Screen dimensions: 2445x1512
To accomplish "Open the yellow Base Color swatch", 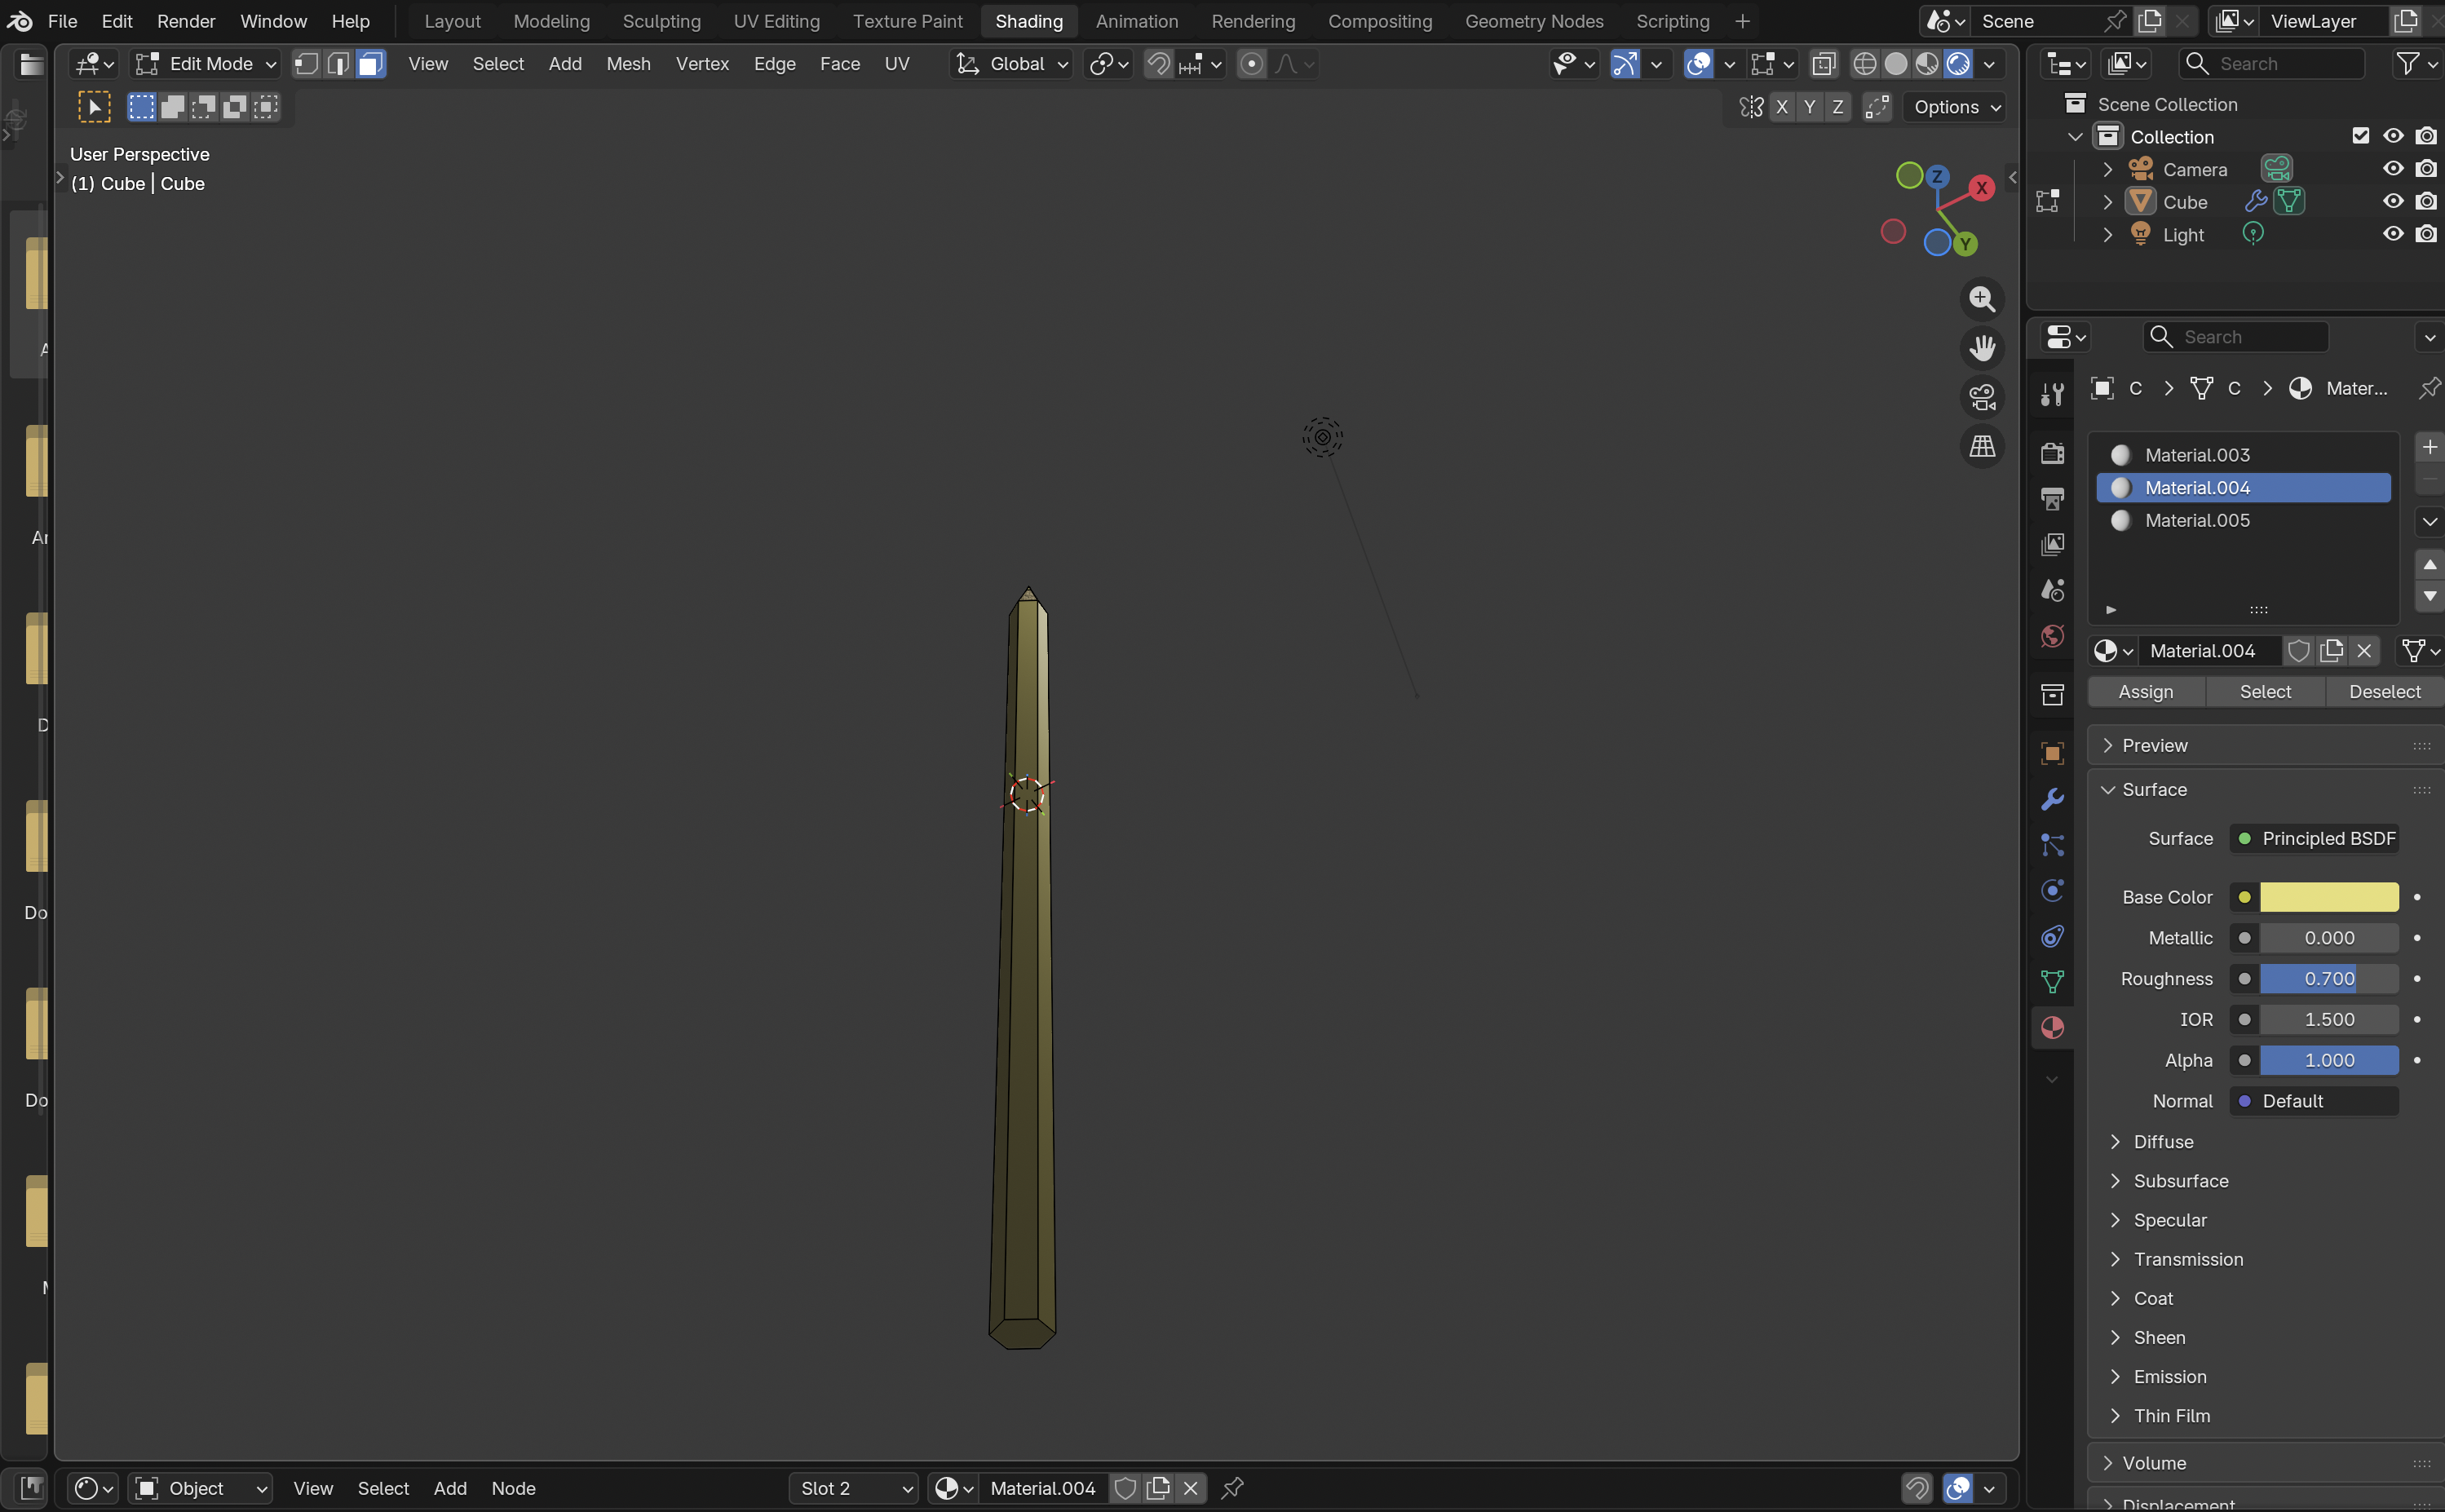I will [2328, 897].
